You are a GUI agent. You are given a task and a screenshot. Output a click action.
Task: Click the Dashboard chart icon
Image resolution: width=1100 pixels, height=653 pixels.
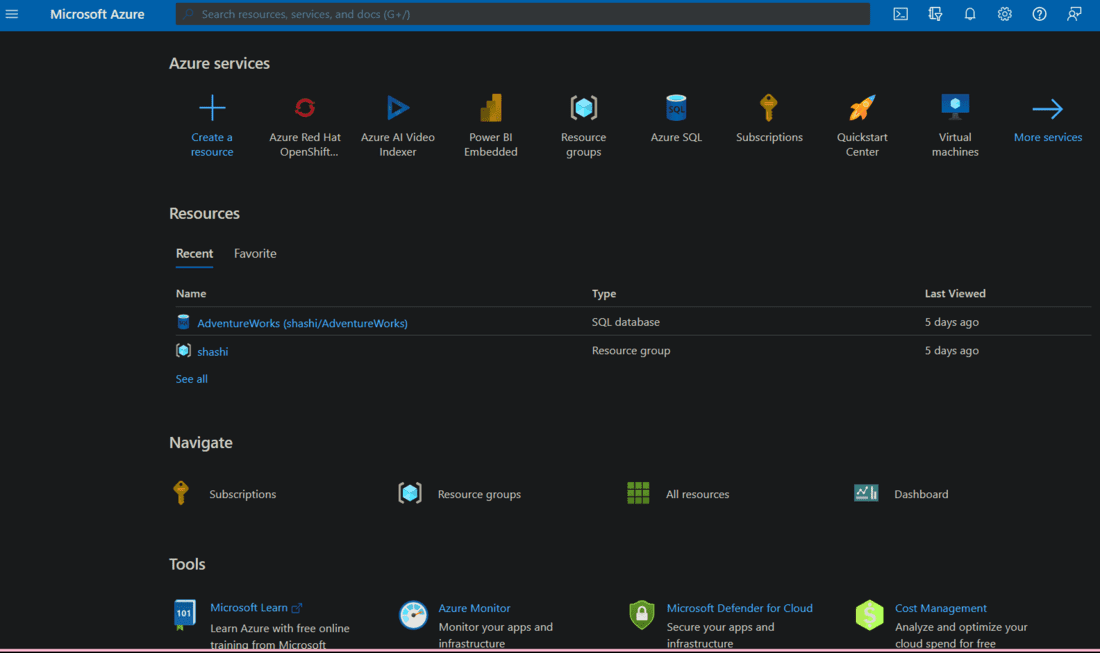point(866,493)
